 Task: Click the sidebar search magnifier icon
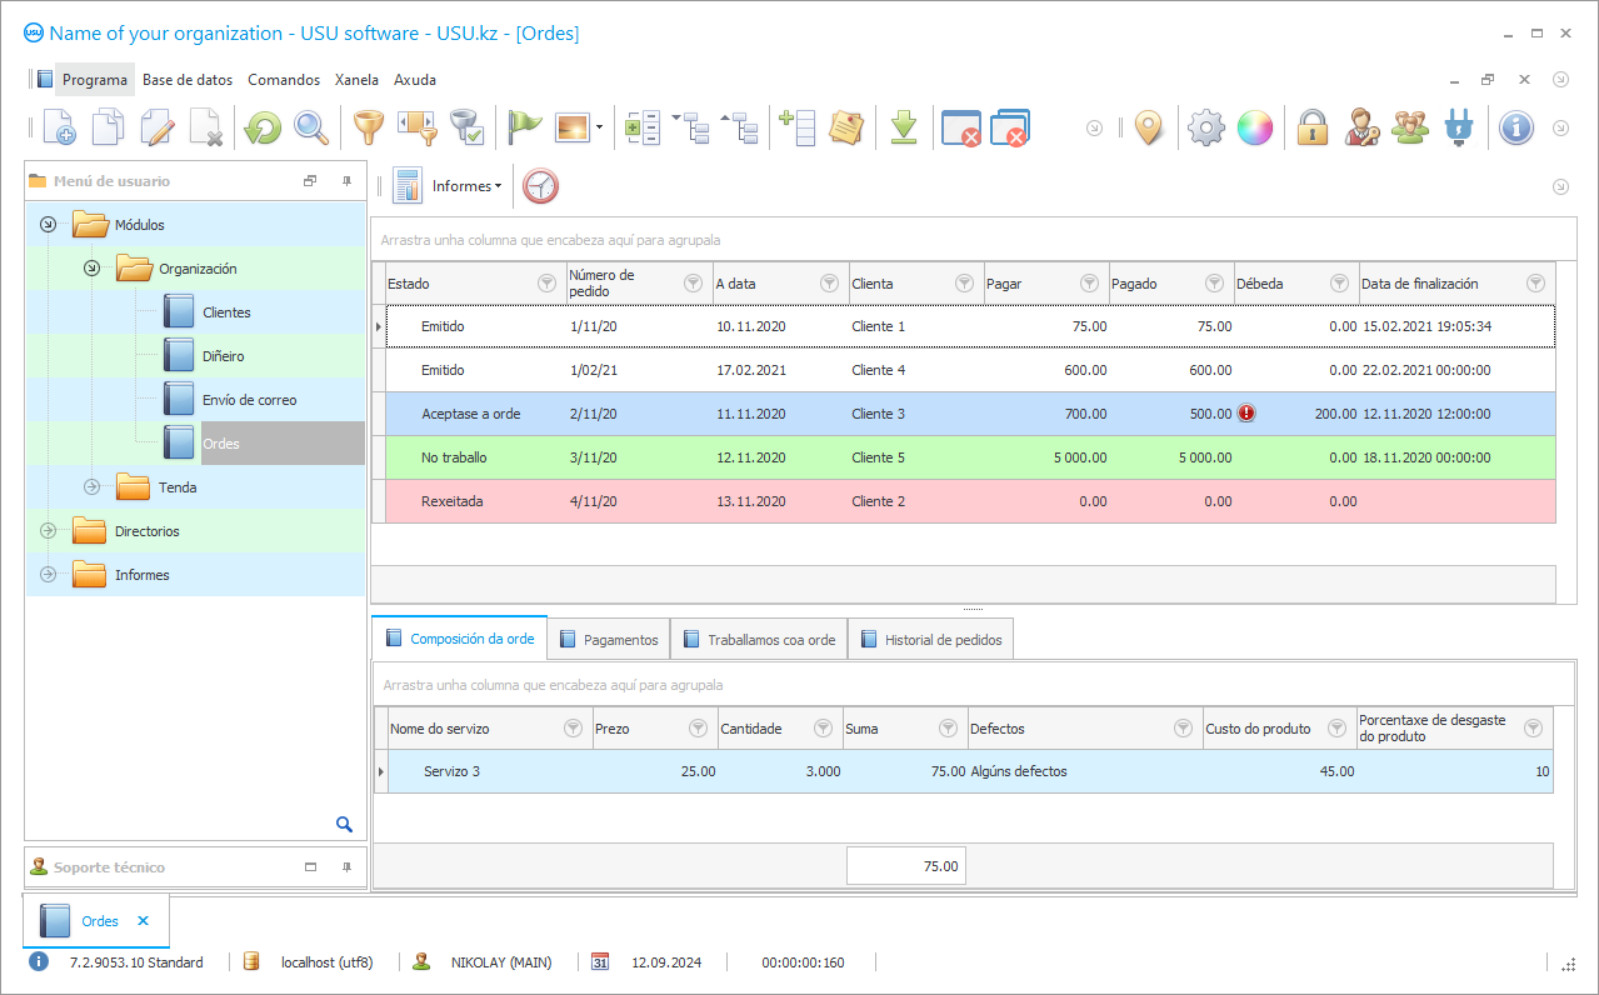click(x=344, y=824)
